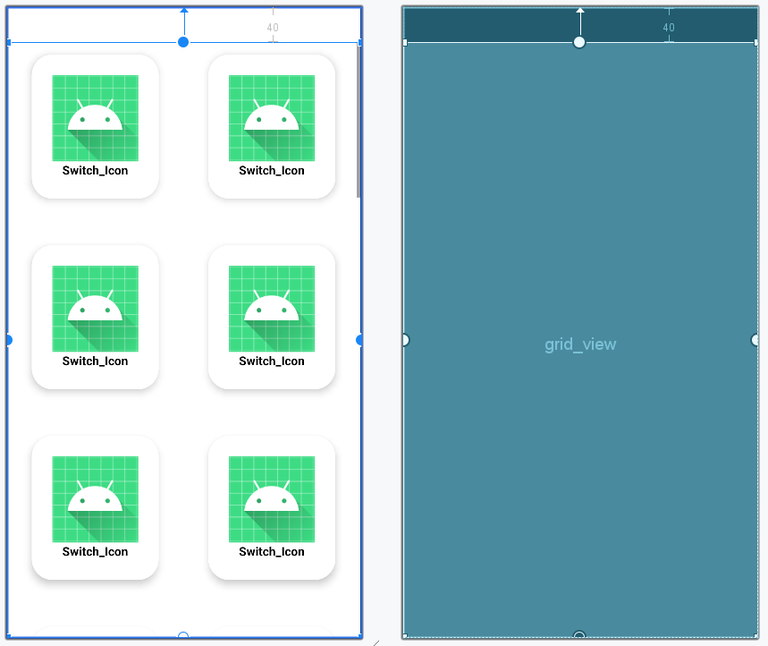Click the 40 margin value in design view
The height and width of the screenshot is (646, 768).
pyautogui.click(x=273, y=27)
